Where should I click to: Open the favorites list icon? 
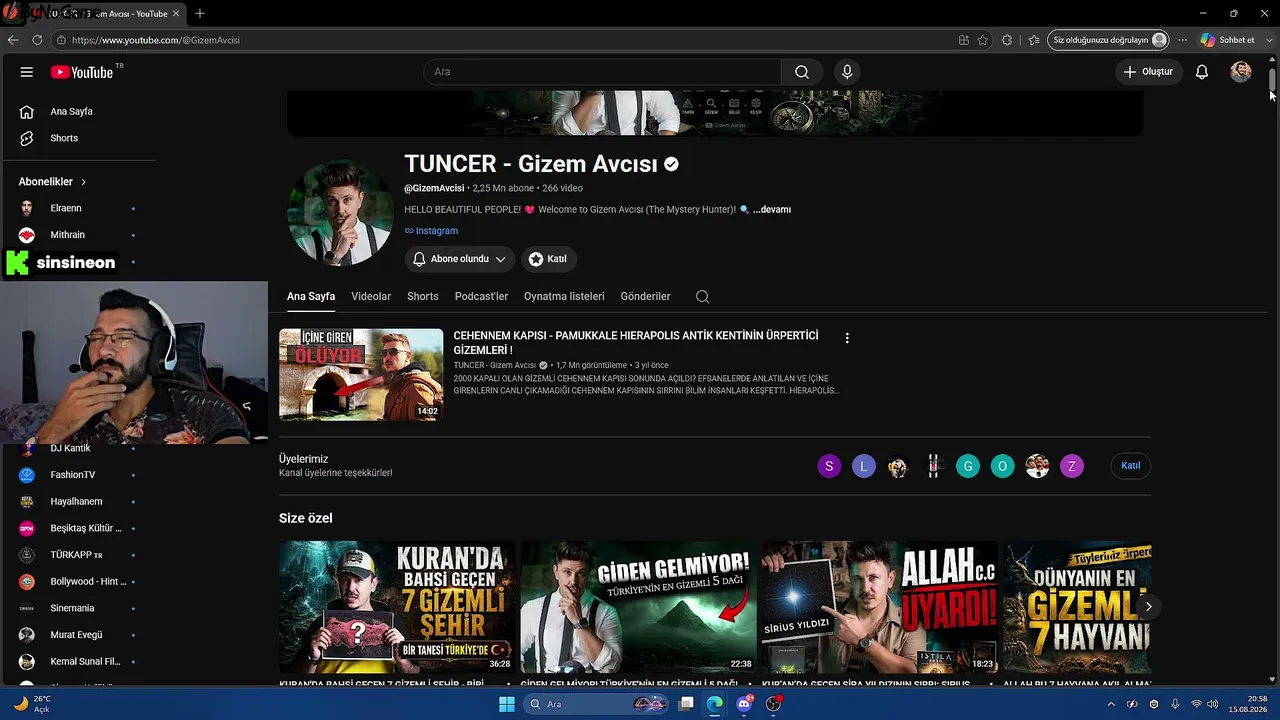pyautogui.click(x=1034, y=40)
